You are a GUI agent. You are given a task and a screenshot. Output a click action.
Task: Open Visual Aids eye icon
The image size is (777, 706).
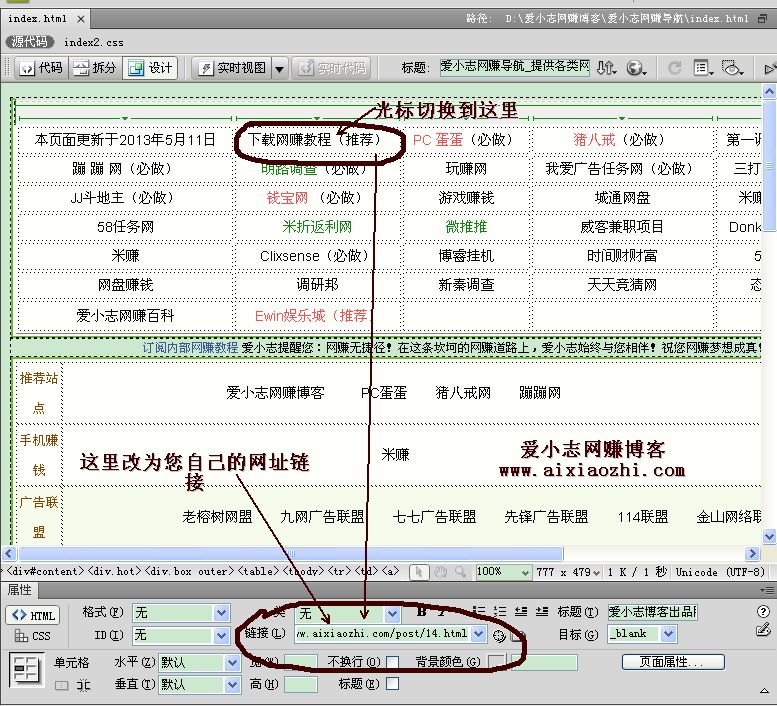tap(732, 68)
